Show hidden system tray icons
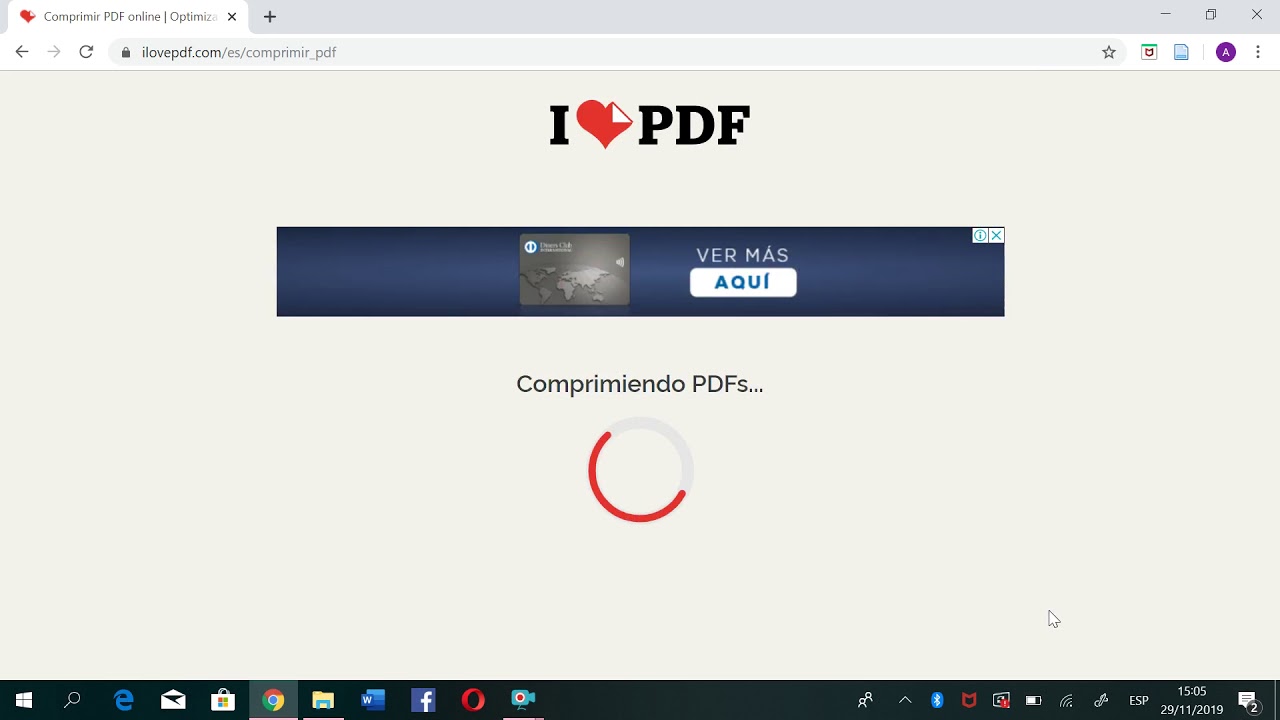The image size is (1280, 720). tap(905, 700)
